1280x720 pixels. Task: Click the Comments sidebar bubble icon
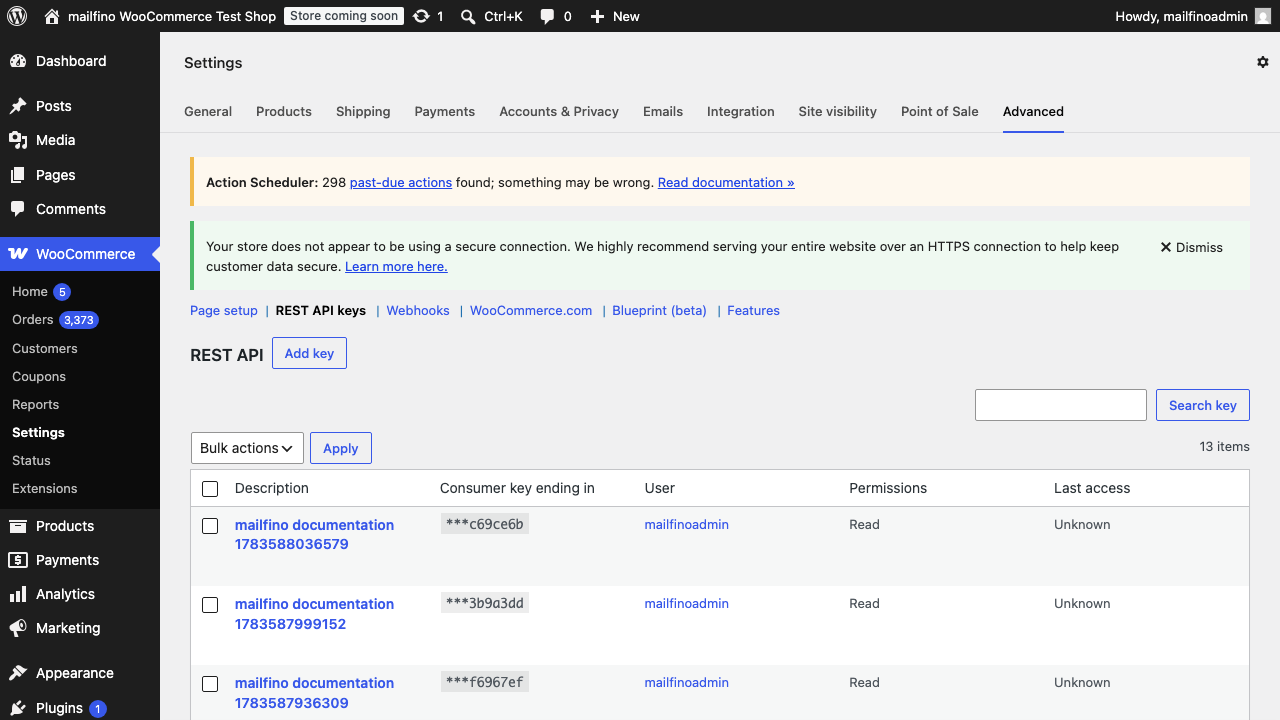coord(18,209)
